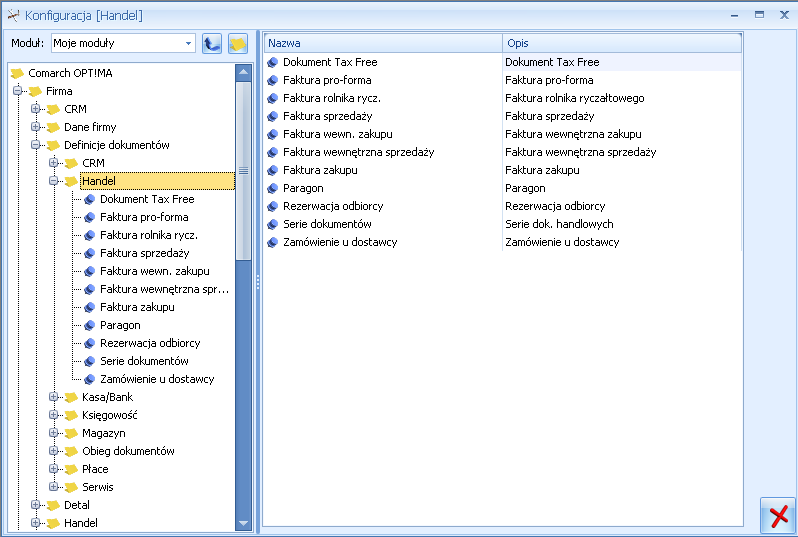Click Paragon icon in the tree
Viewport: 798px width, 537px height.
coord(90,325)
